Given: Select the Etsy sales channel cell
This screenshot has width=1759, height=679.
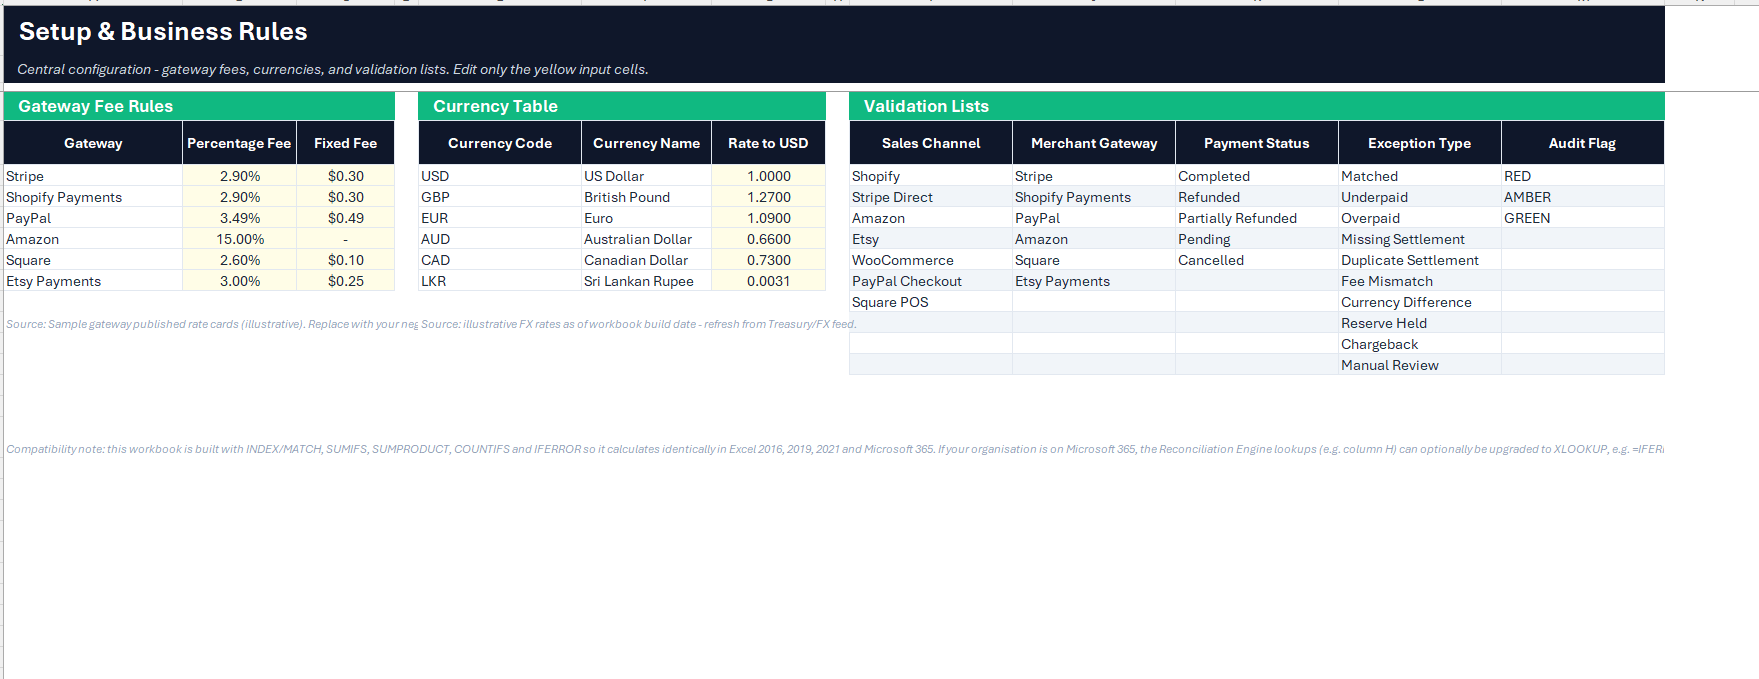Looking at the screenshot, I should tap(931, 239).
